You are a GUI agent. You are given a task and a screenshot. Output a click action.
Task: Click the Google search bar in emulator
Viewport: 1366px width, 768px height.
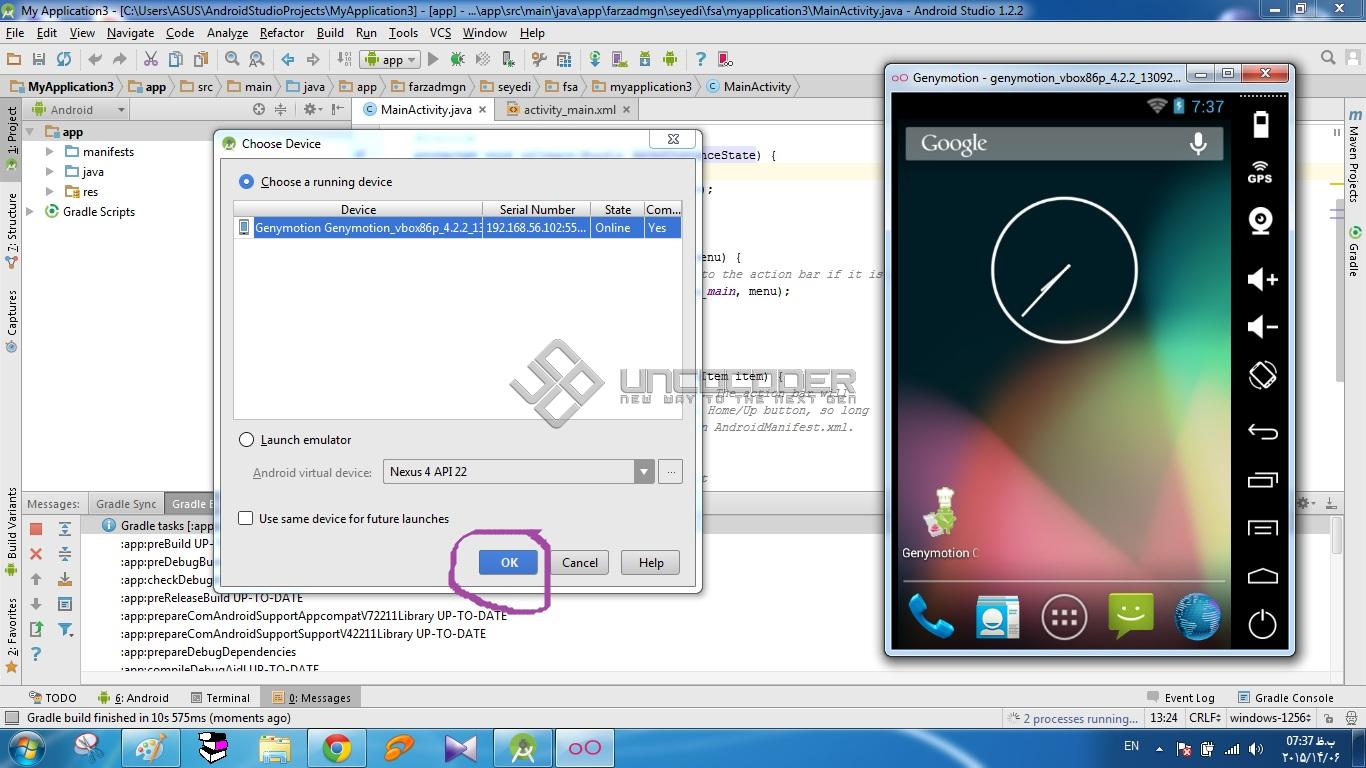pos(1064,143)
